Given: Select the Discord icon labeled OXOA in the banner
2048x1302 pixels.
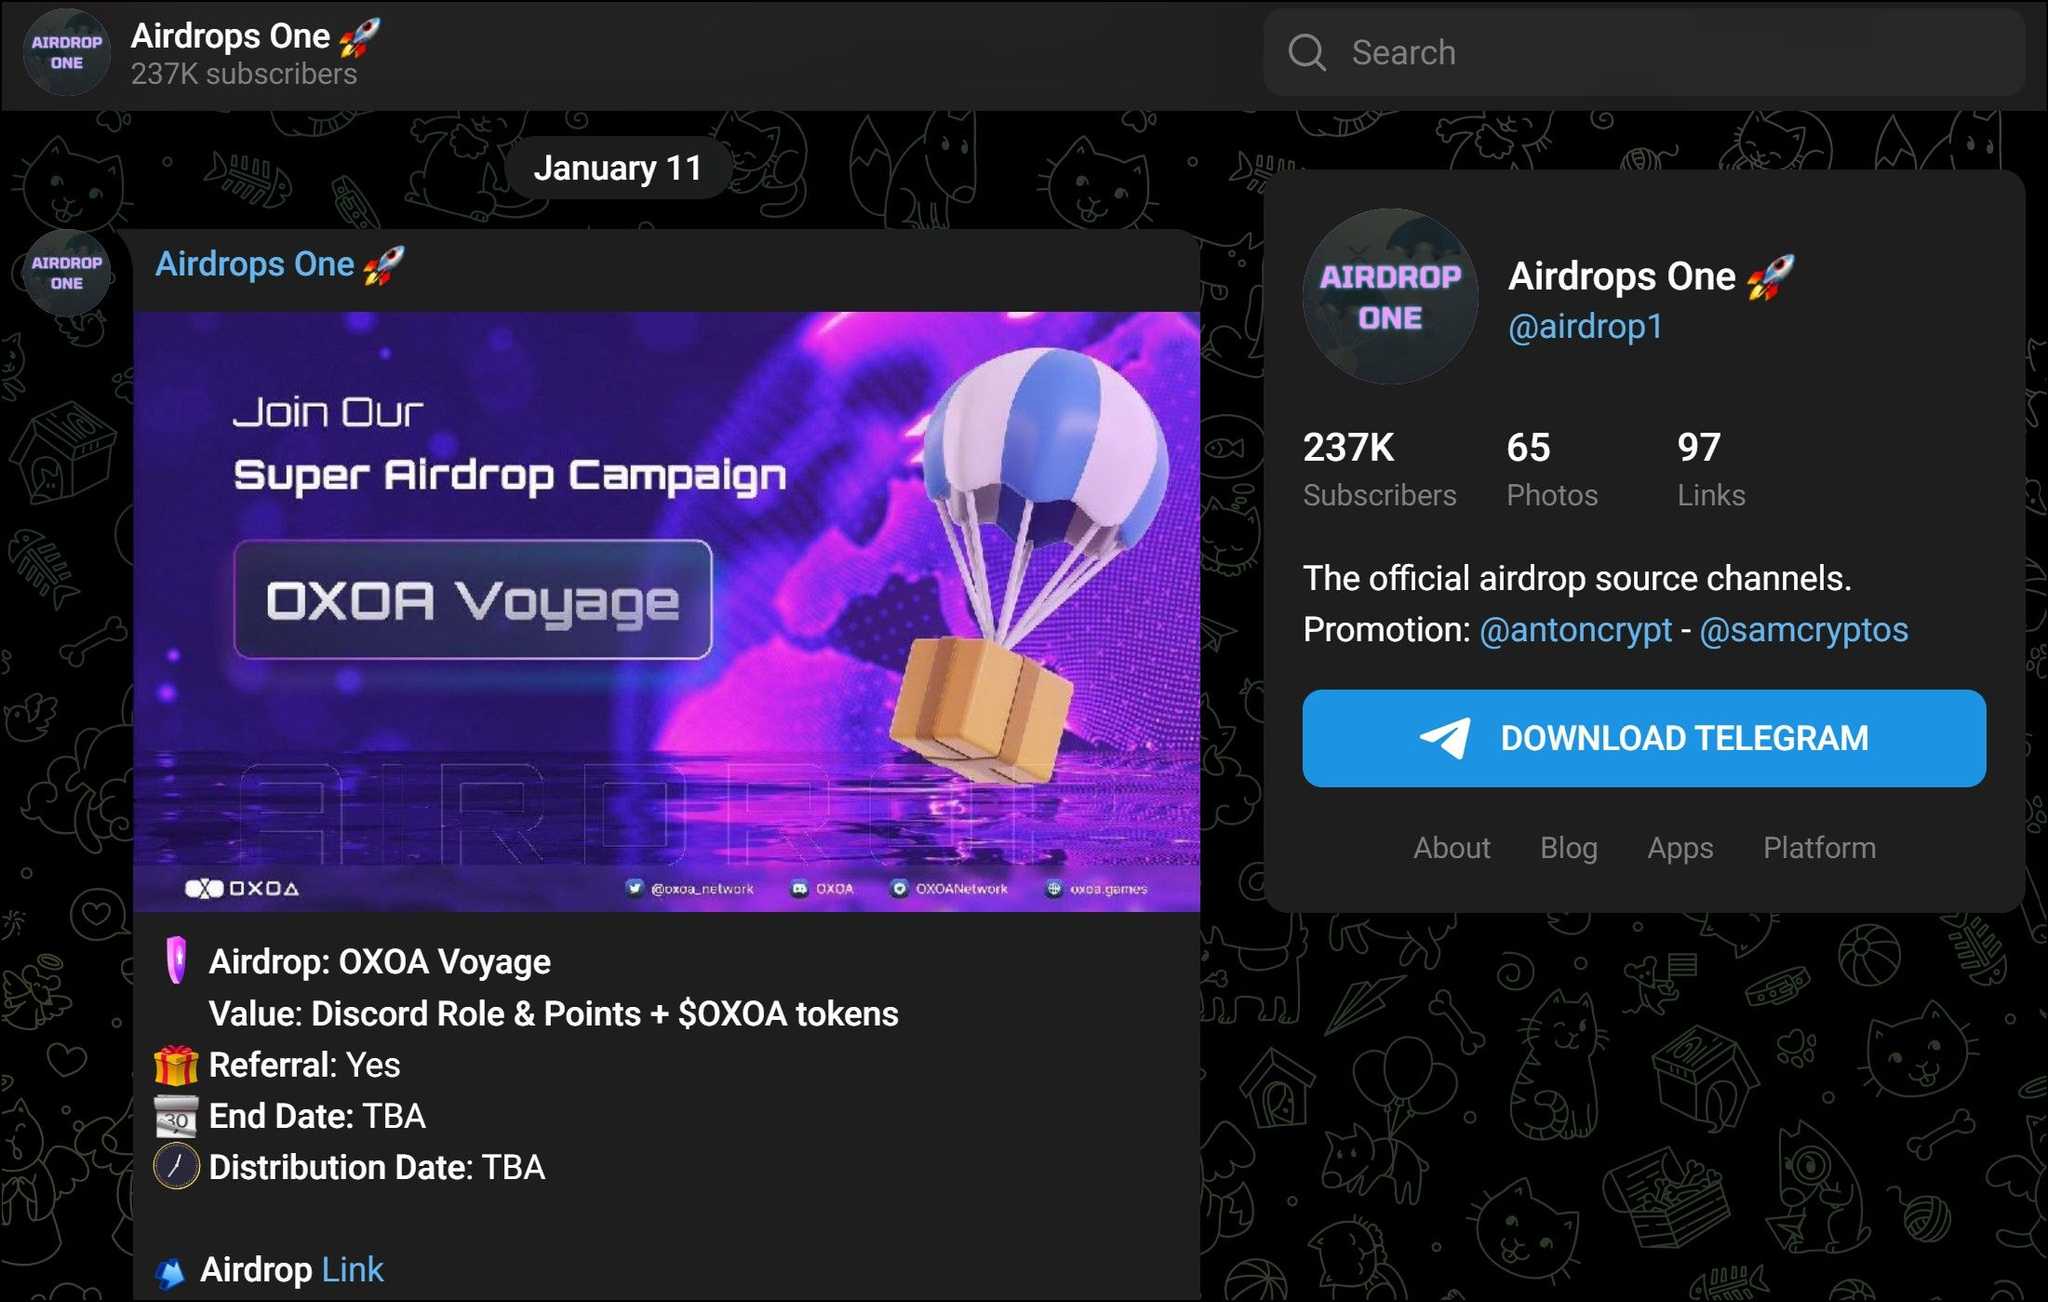Looking at the screenshot, I should coord(801,888).
